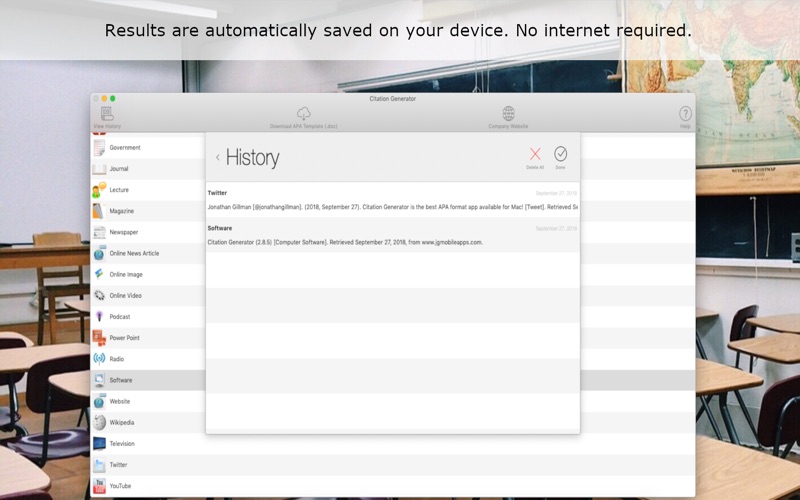Image resolution: width=800 pixels, height=500 pixels.
Task: Choose the Newspaper source type label
Action: 123,232
